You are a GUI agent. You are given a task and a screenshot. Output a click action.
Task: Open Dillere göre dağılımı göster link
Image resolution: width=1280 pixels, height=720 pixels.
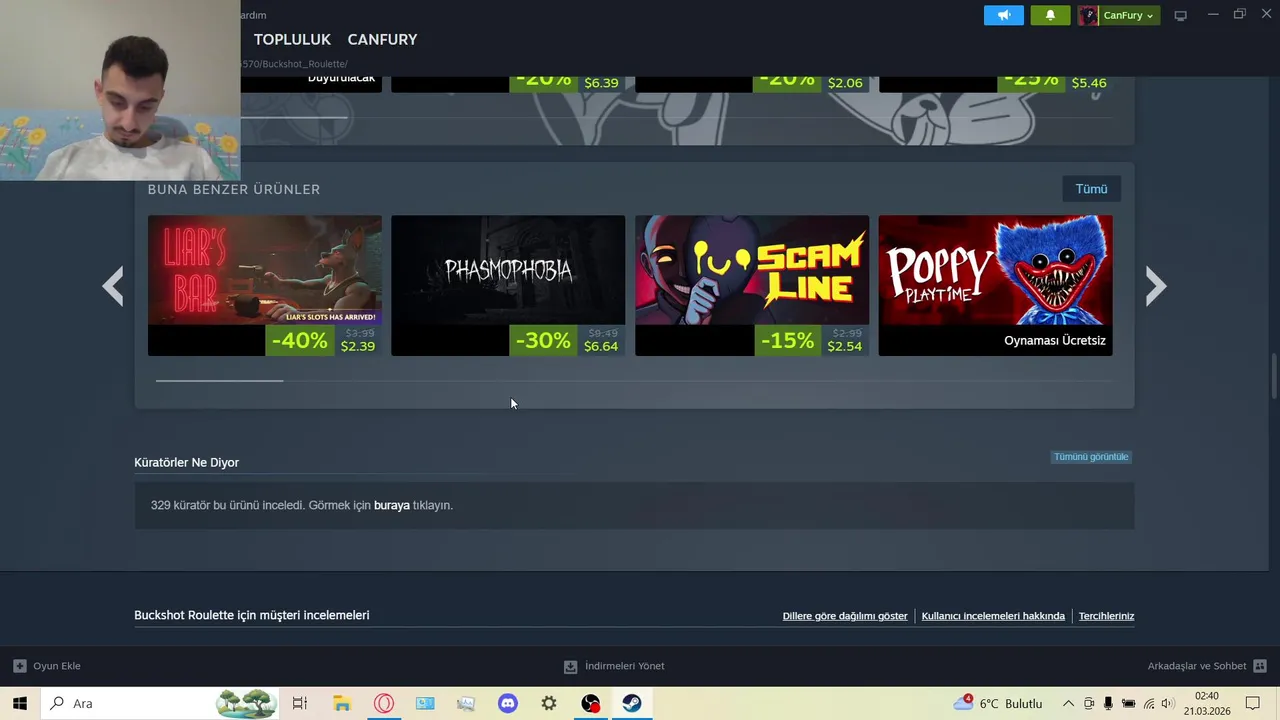click(x=845, y=616)
